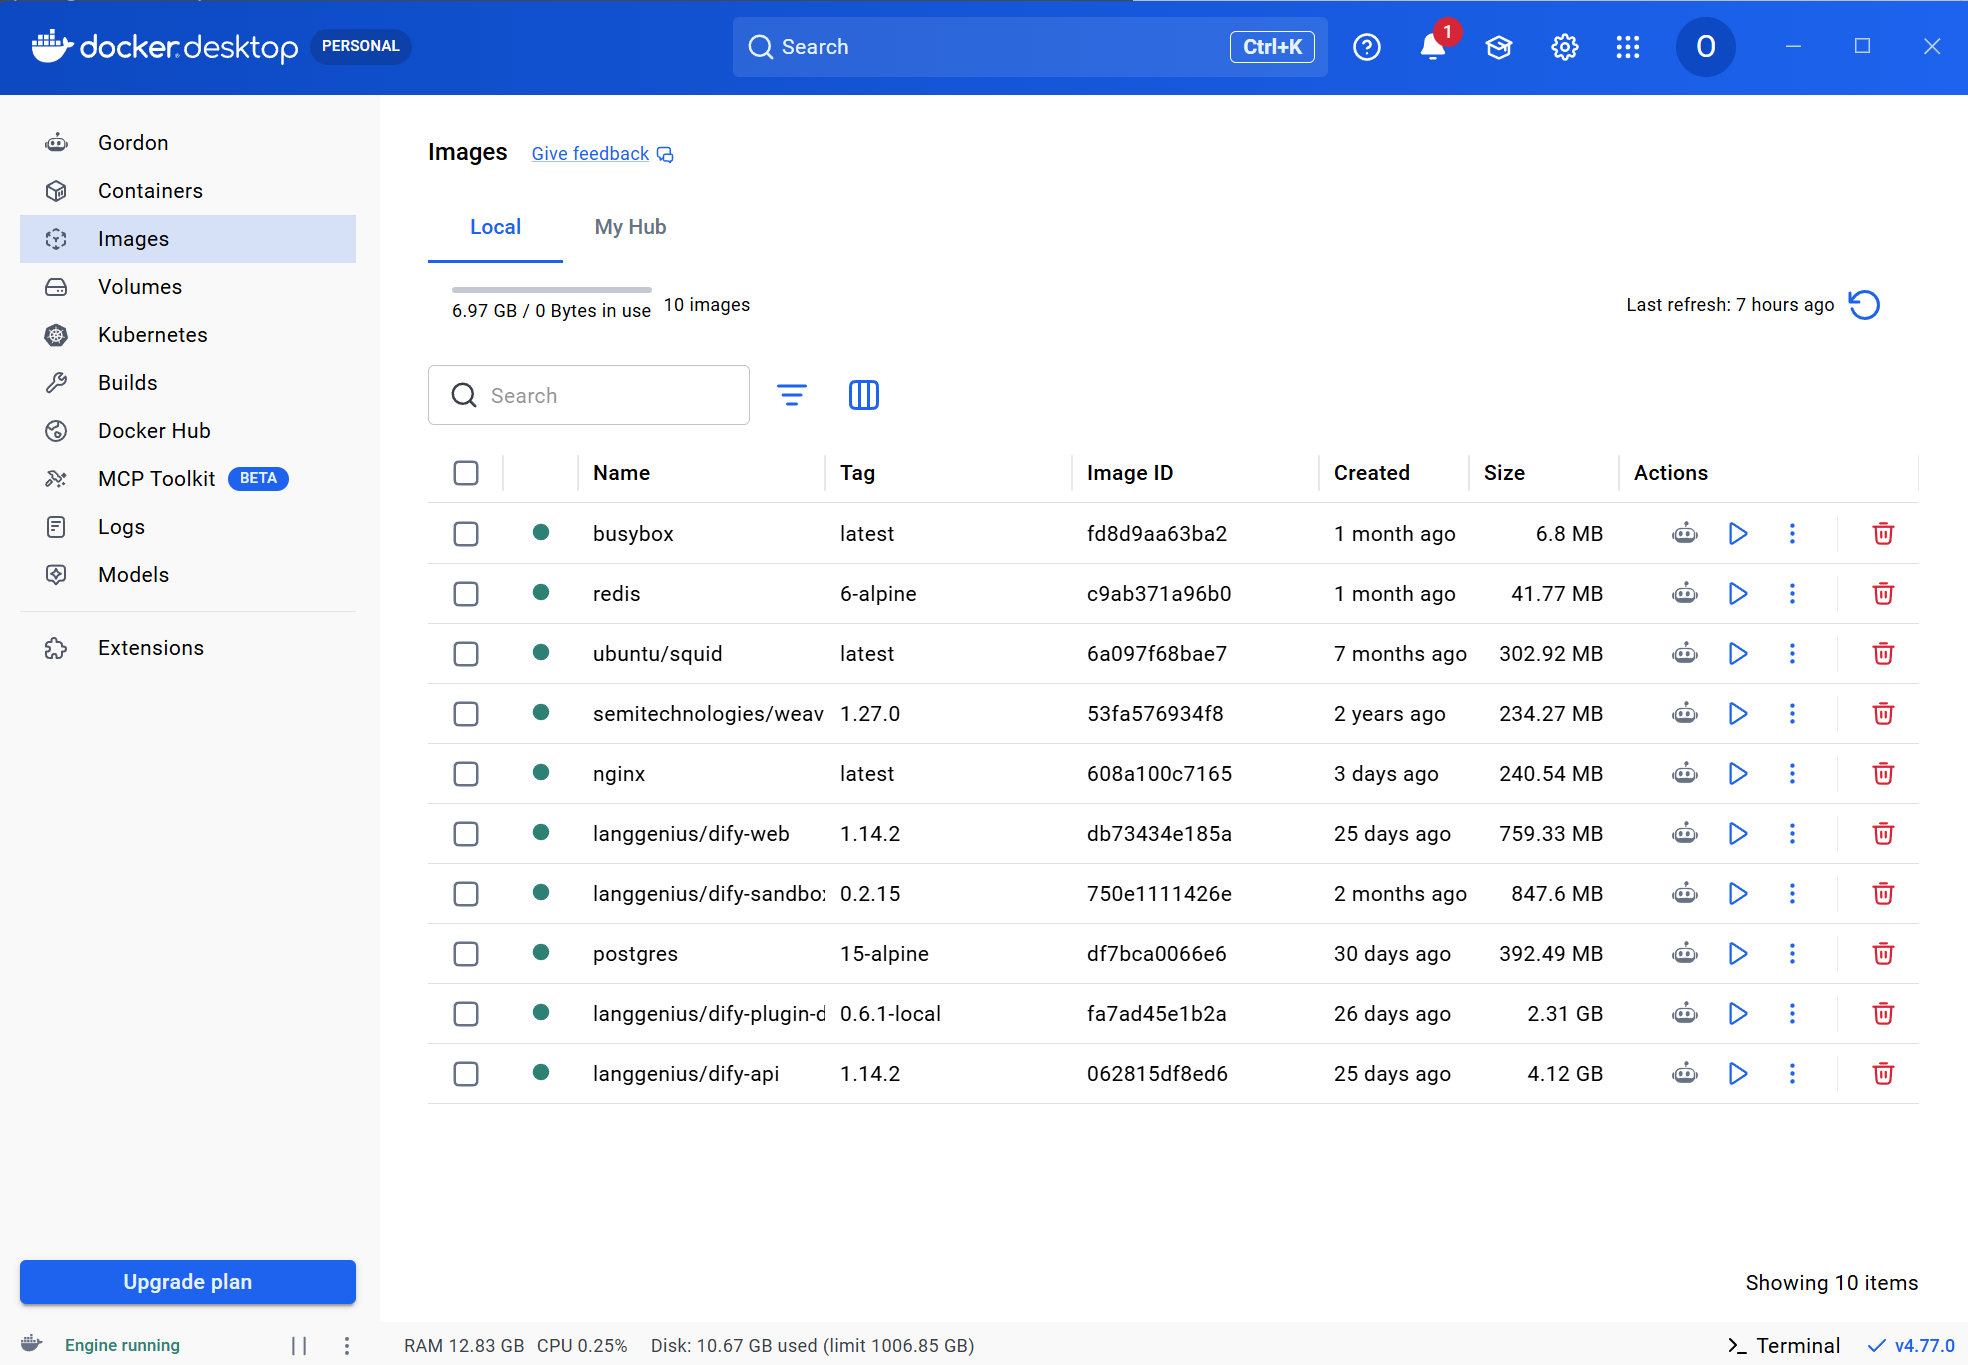Go to Containers in the sidebar
1968x1365 pixels.
[188, 191]
